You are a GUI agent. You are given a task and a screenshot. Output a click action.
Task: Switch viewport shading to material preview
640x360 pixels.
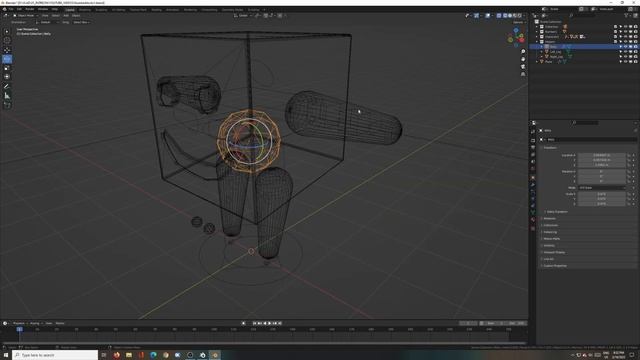[x=514, y=16]
